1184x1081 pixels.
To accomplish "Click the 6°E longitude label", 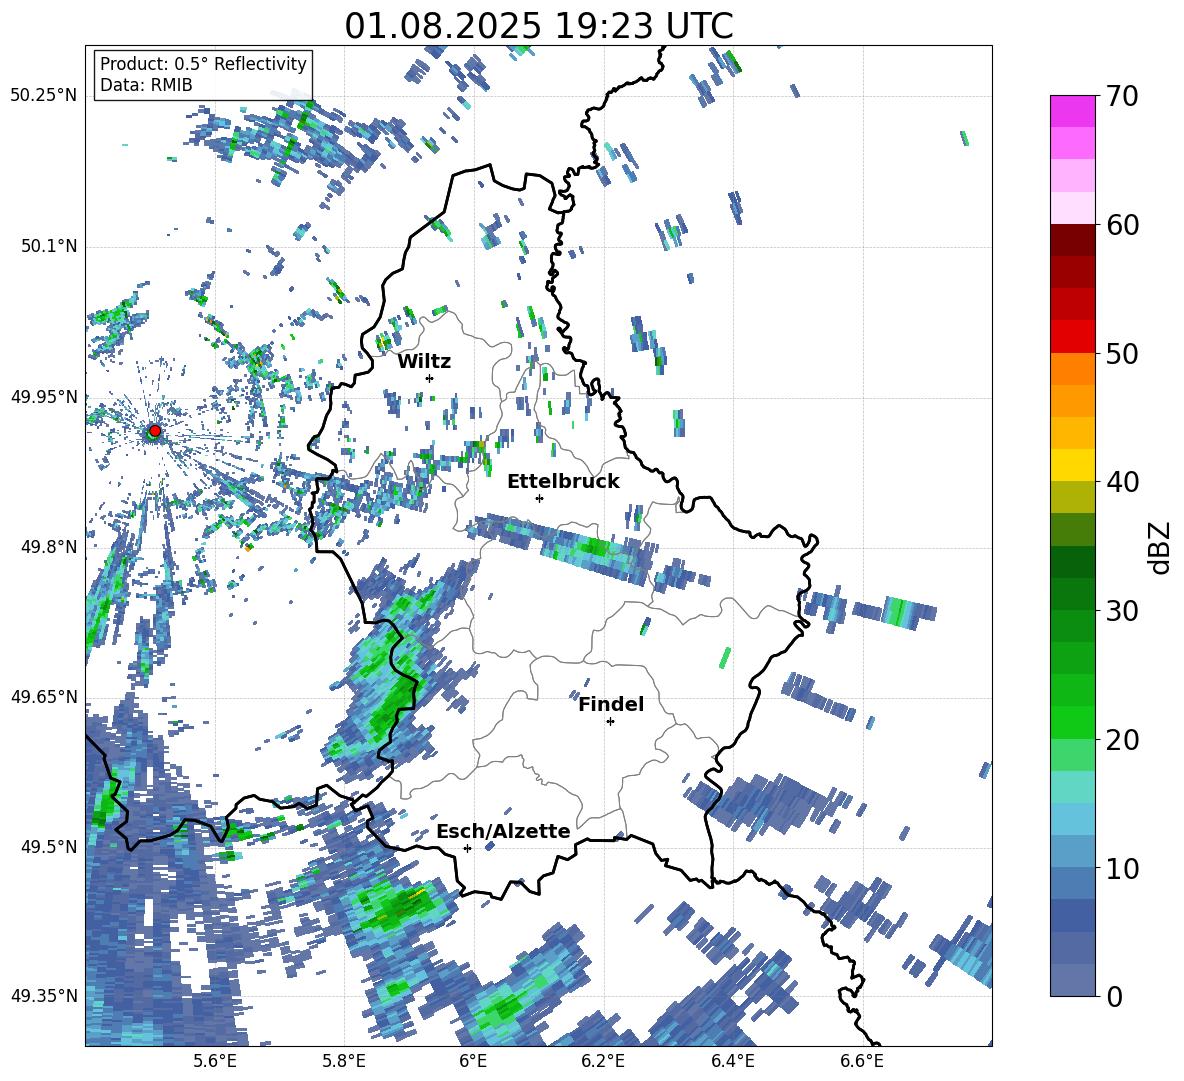I will pyautogui.click(x=473, y=1061).
